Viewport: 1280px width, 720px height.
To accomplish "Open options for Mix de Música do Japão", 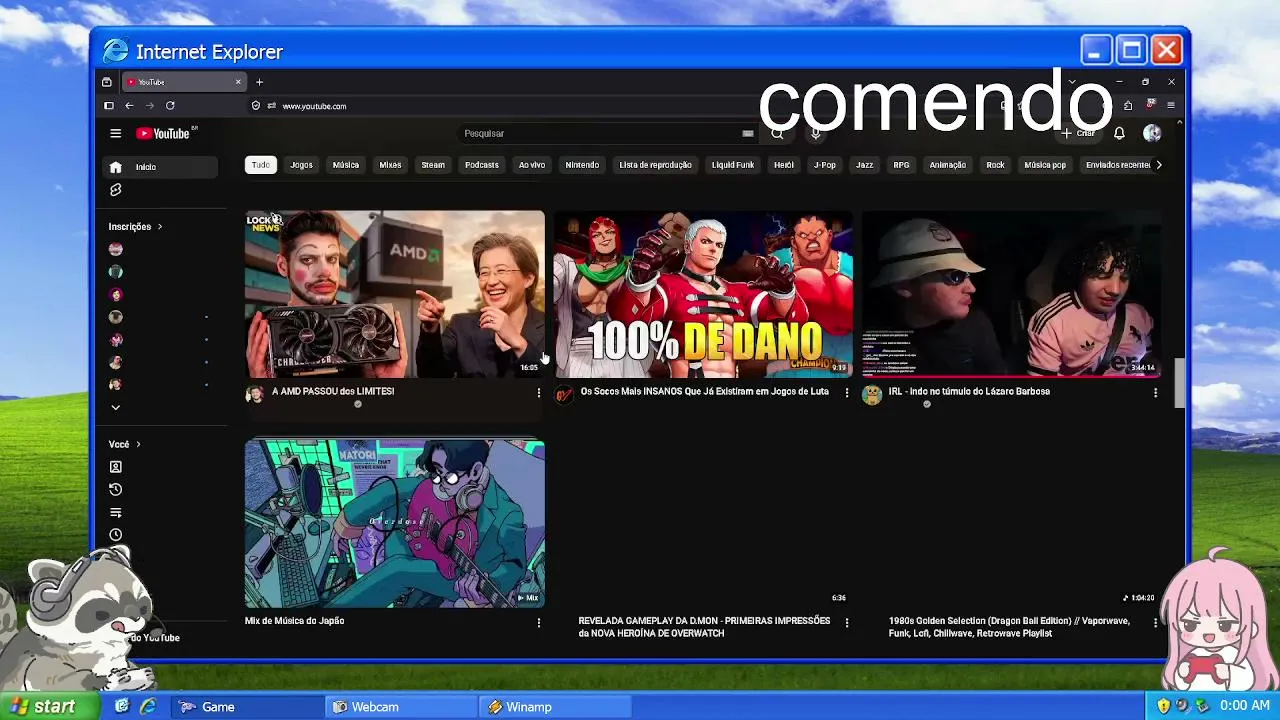I will coord(538,623).
